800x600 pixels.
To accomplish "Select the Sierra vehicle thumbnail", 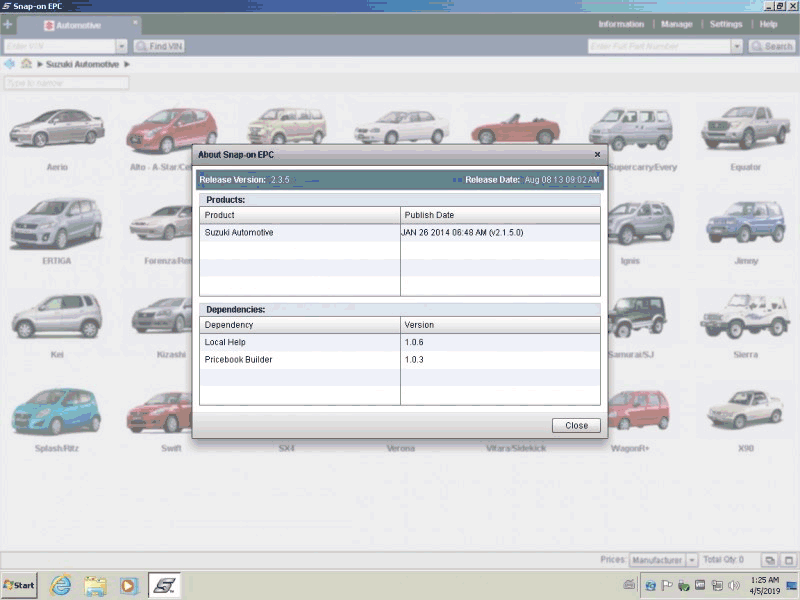I will (x=745, y=316).
